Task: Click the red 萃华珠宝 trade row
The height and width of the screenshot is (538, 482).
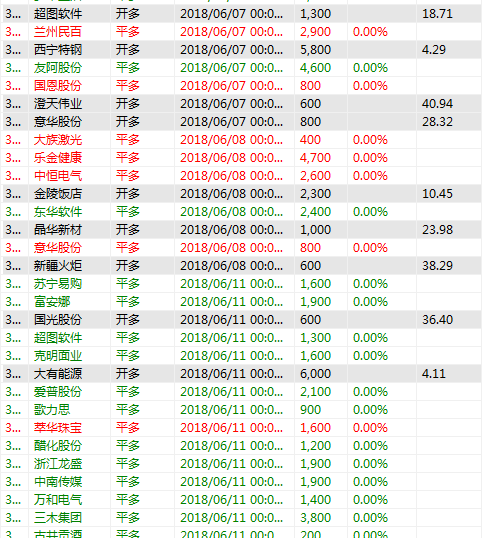Action: [x=241, y=428]
